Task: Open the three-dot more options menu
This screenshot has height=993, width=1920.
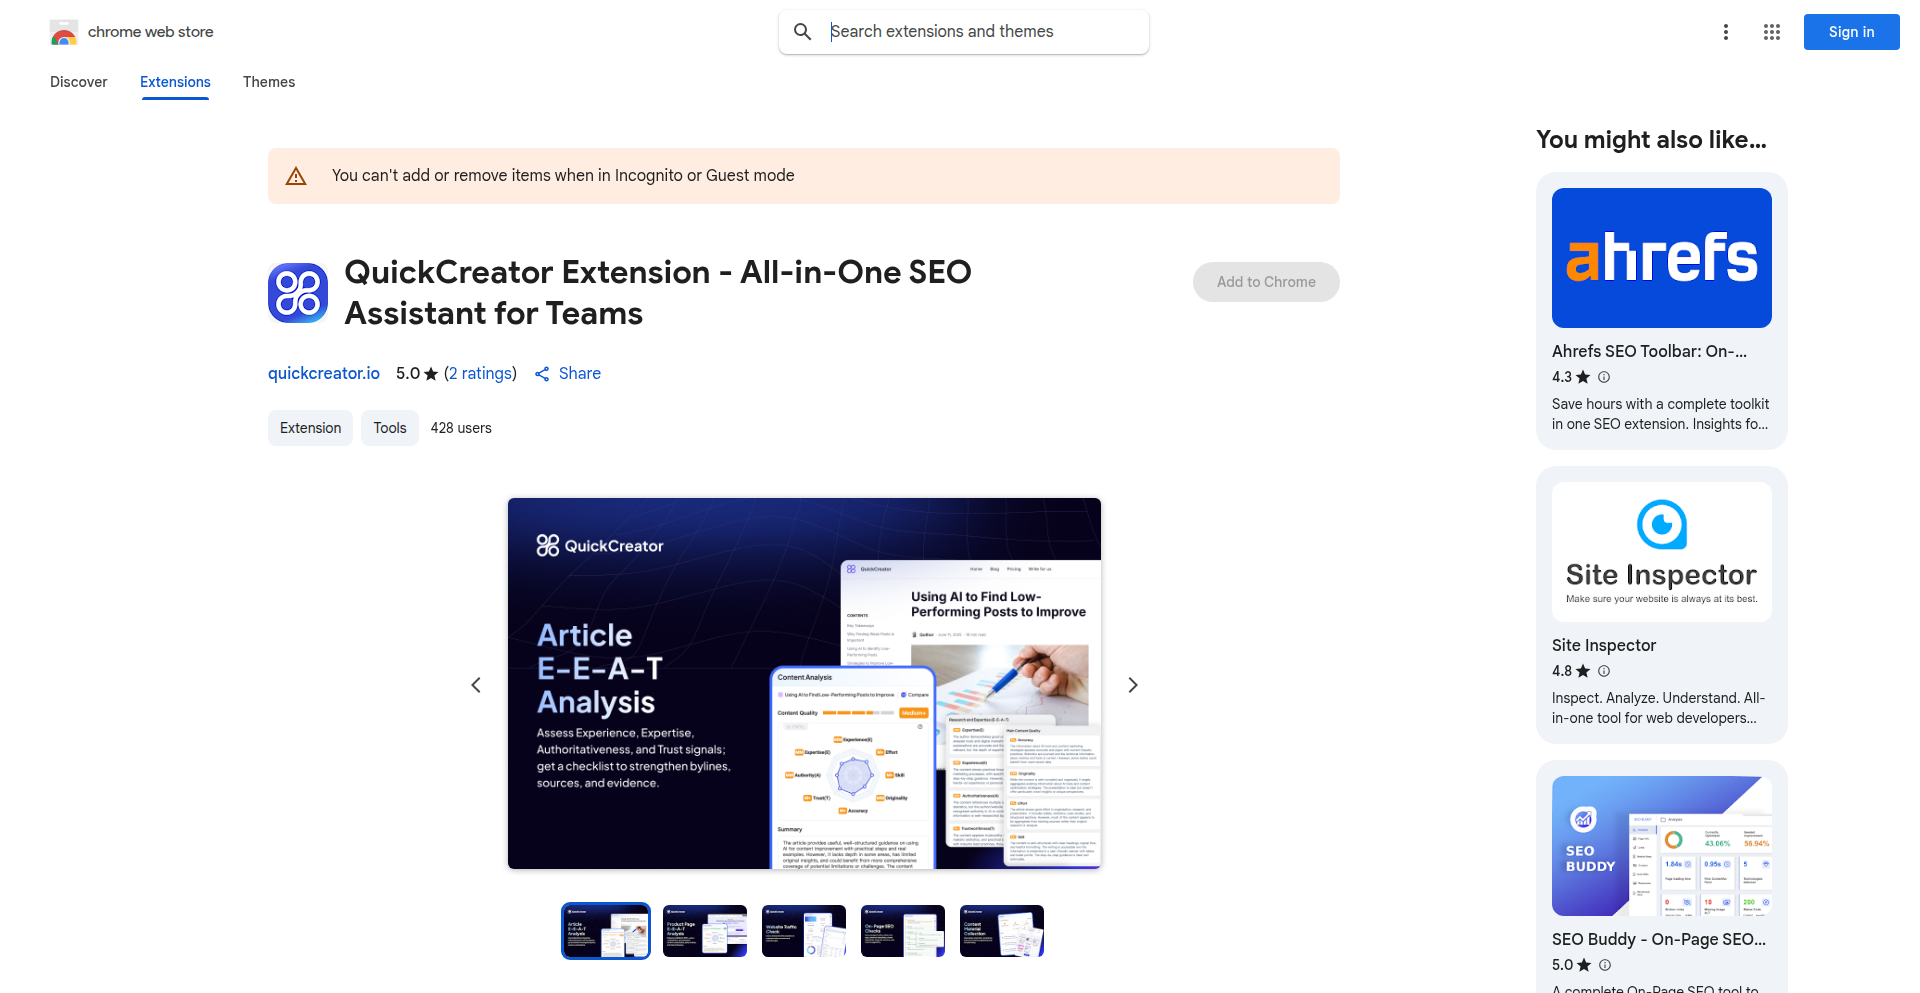Action: (1725, 32)
